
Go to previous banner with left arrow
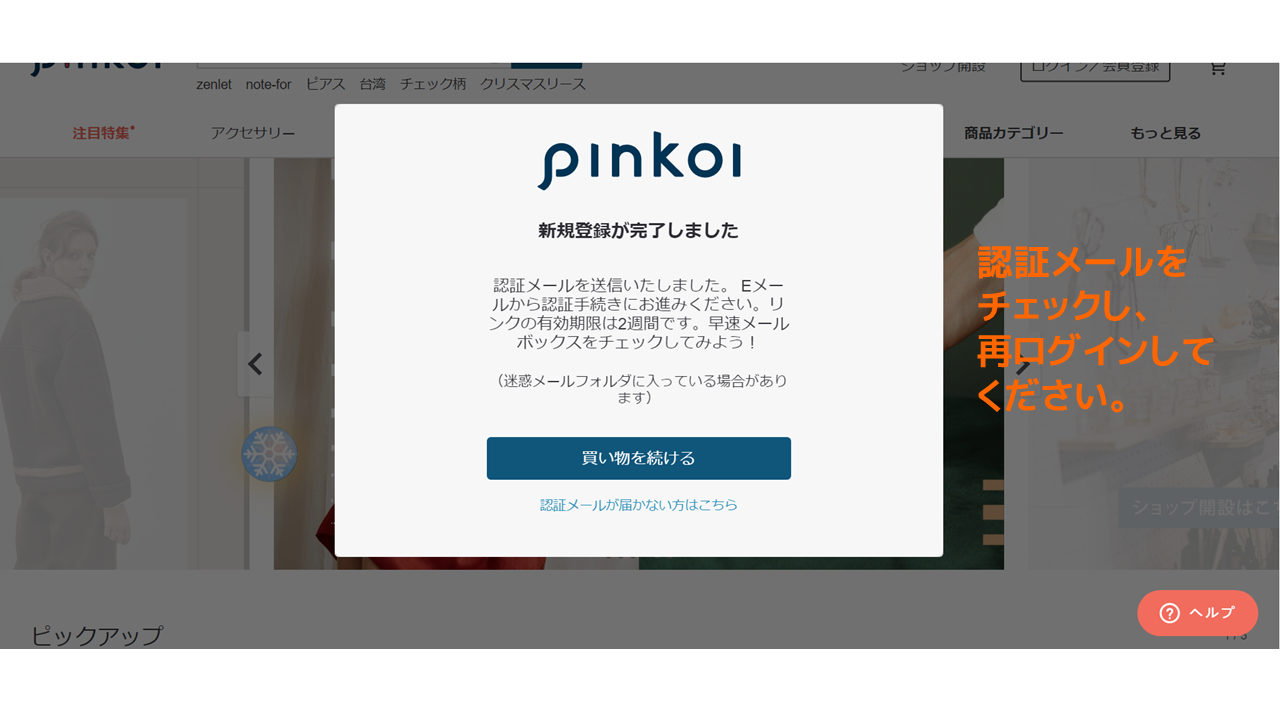point(255,364)
